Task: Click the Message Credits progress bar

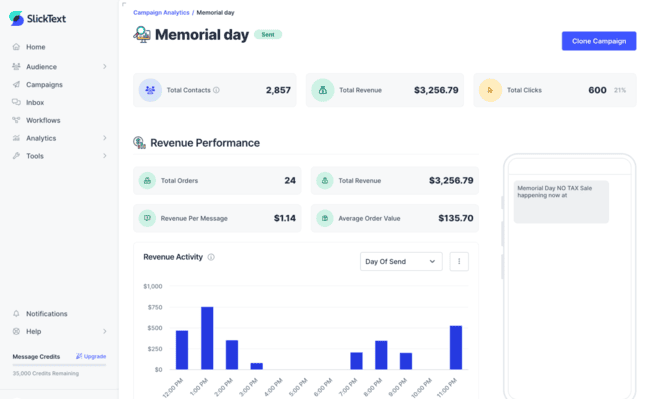Action: tap(59, 365)
